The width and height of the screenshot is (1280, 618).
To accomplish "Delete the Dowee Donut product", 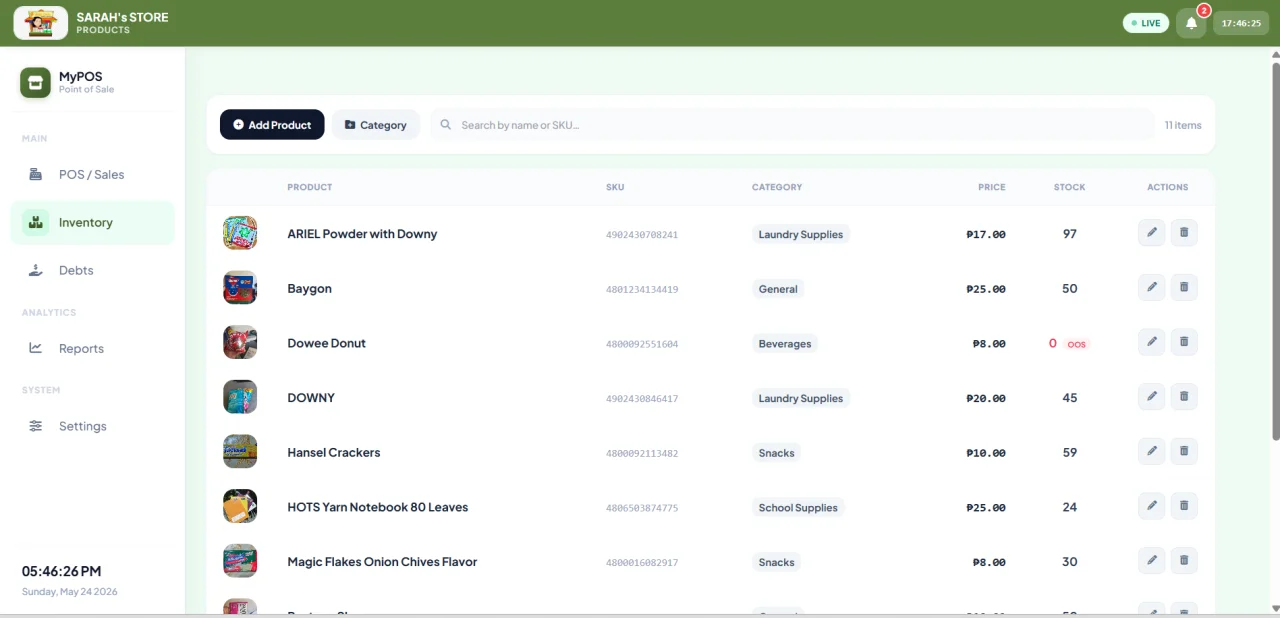I will [x=1184, y=342].
